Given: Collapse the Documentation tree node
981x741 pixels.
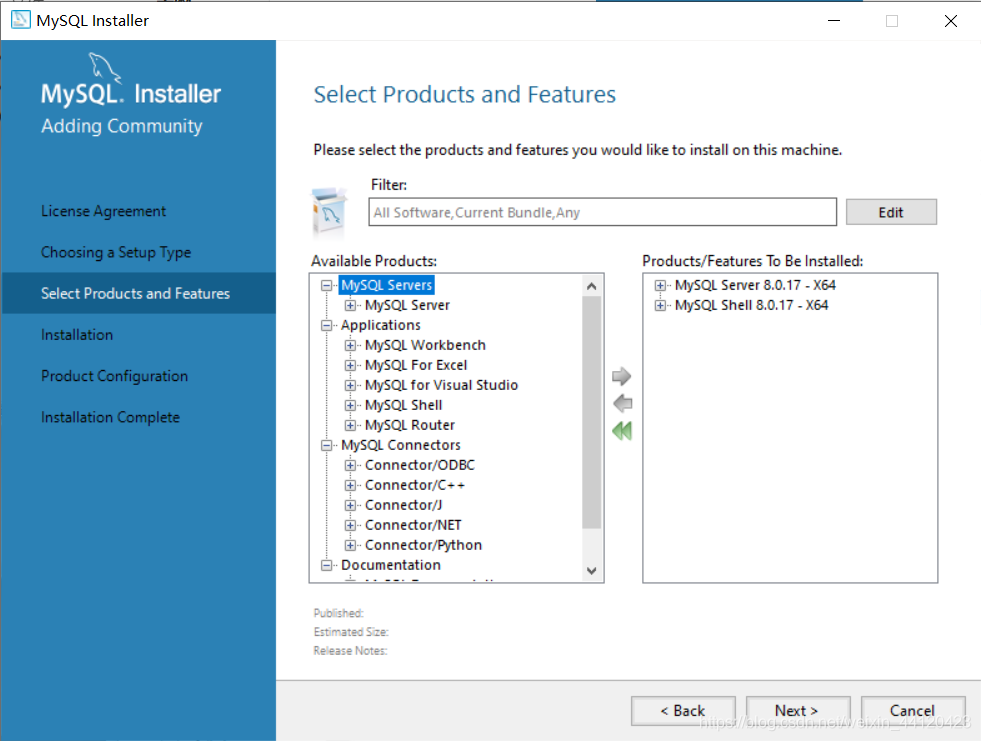Looking at the screenshot, I should click(x=326, y=566).
